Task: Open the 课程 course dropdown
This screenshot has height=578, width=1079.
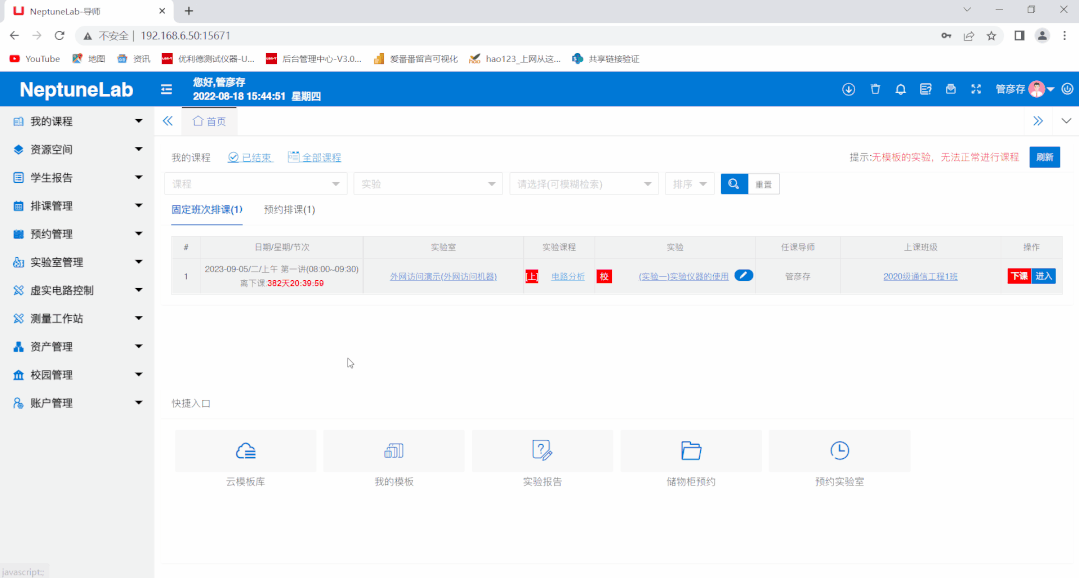Action: click(256, 184)
